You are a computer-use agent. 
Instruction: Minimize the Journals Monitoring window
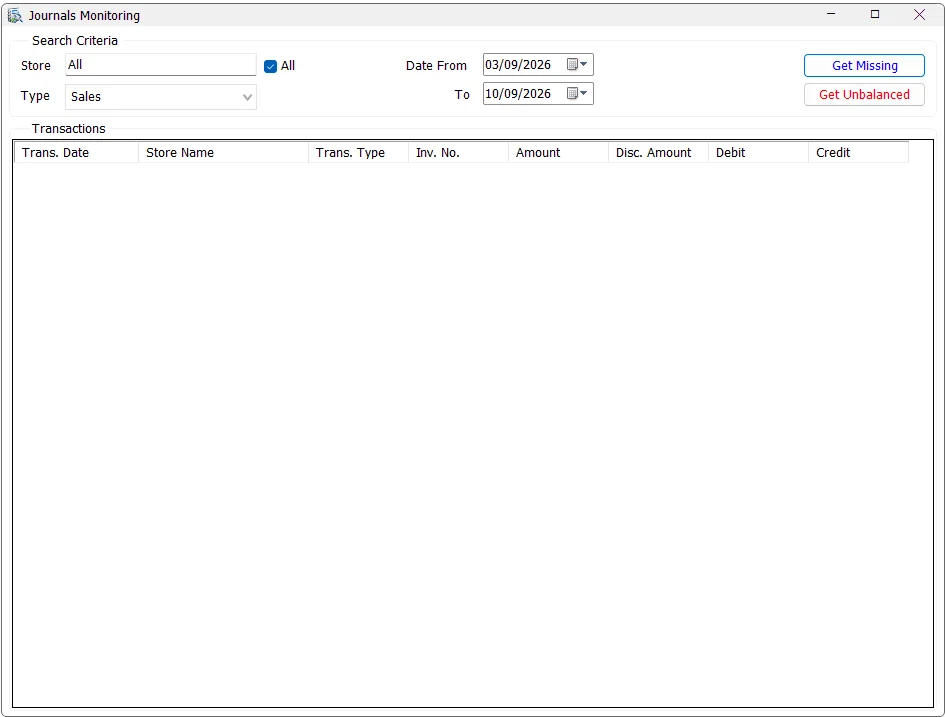[x=831, y=14]
